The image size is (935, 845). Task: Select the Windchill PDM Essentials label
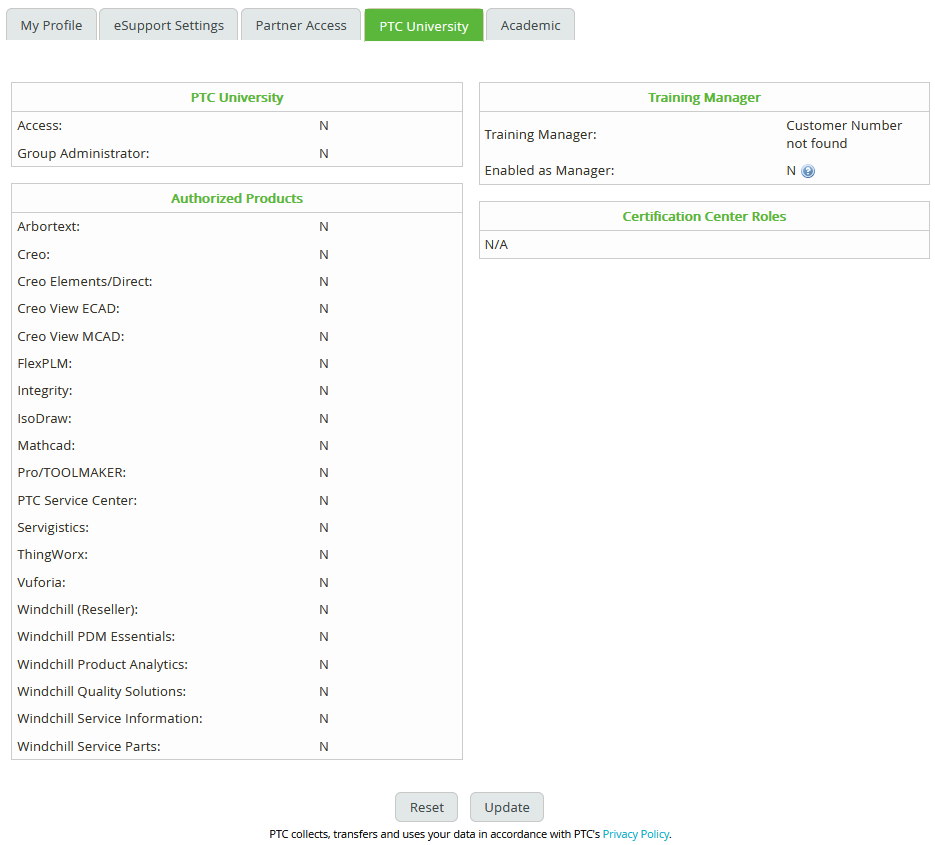96,636
